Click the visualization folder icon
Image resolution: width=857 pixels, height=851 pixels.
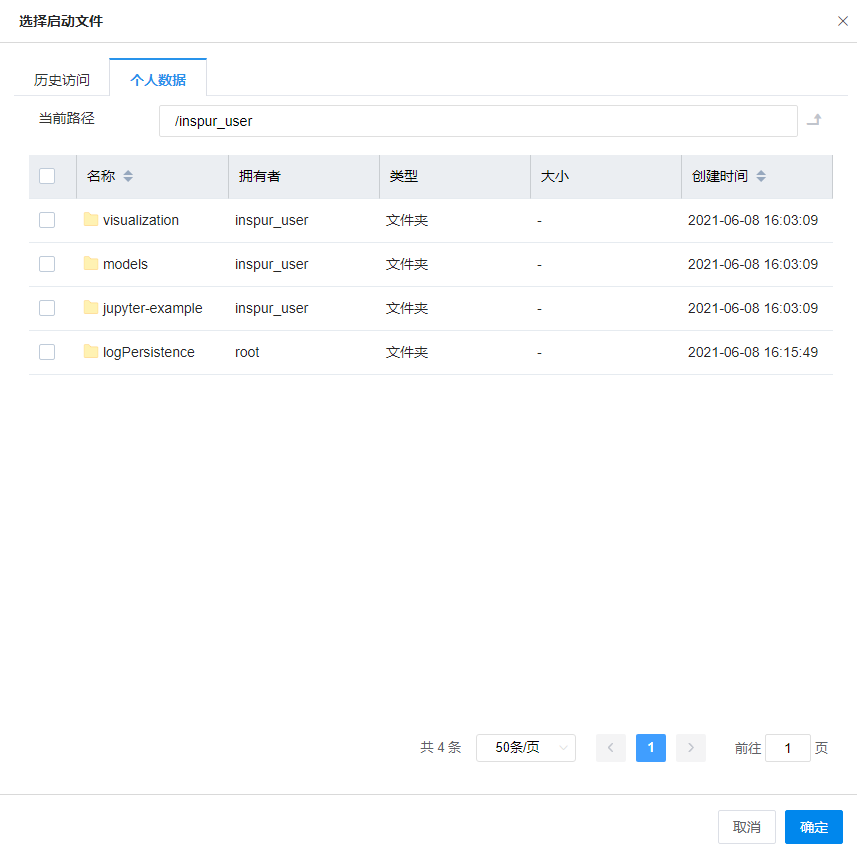click(x=91, y=220)
